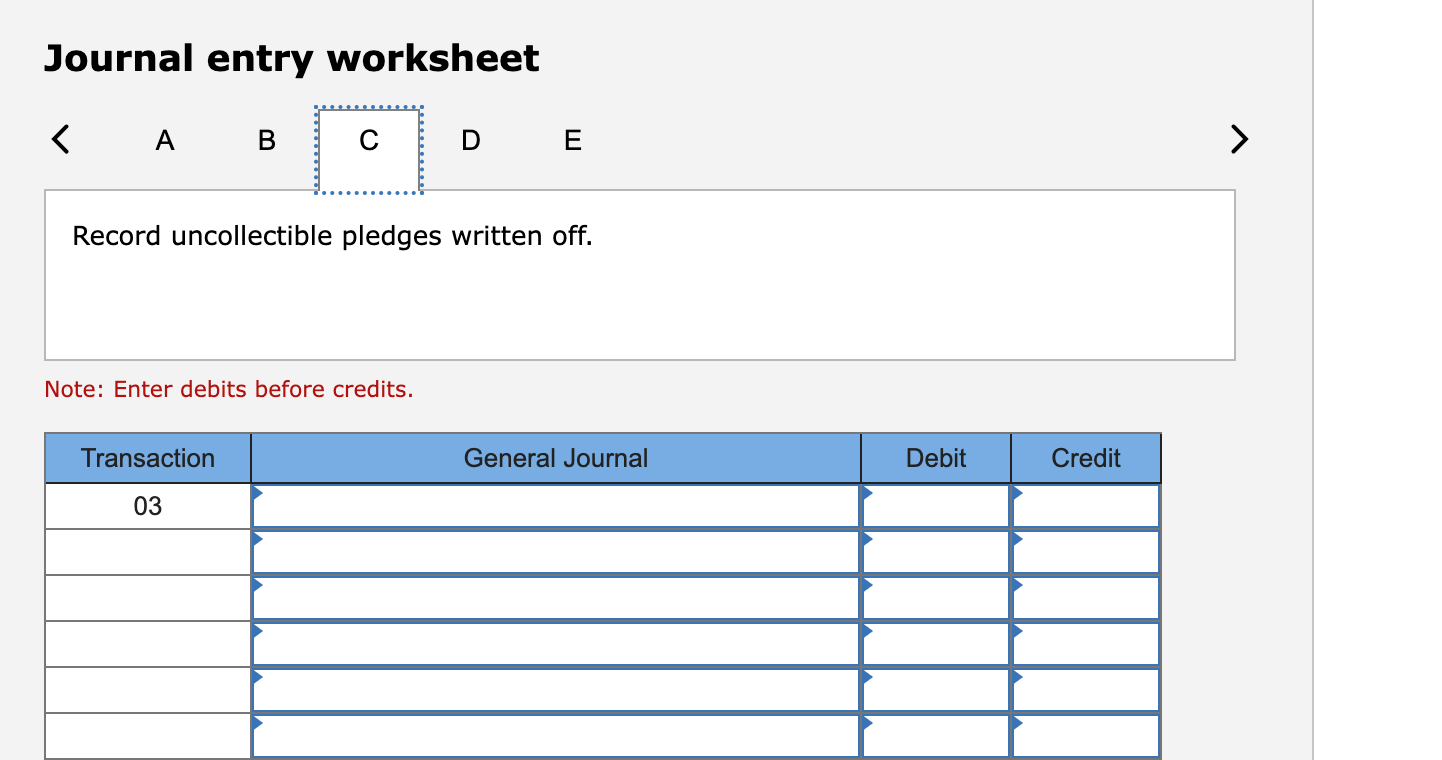This screenshot has height=760, width=1442.
Task: Switch to journal entry tab A
Action: click(x=165, y=141)
